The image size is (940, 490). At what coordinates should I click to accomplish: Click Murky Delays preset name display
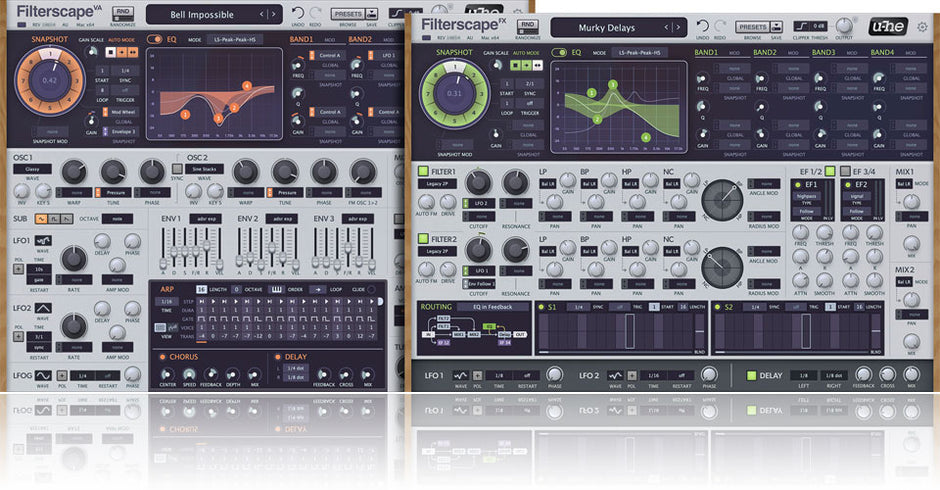click(x=606, y=28)
